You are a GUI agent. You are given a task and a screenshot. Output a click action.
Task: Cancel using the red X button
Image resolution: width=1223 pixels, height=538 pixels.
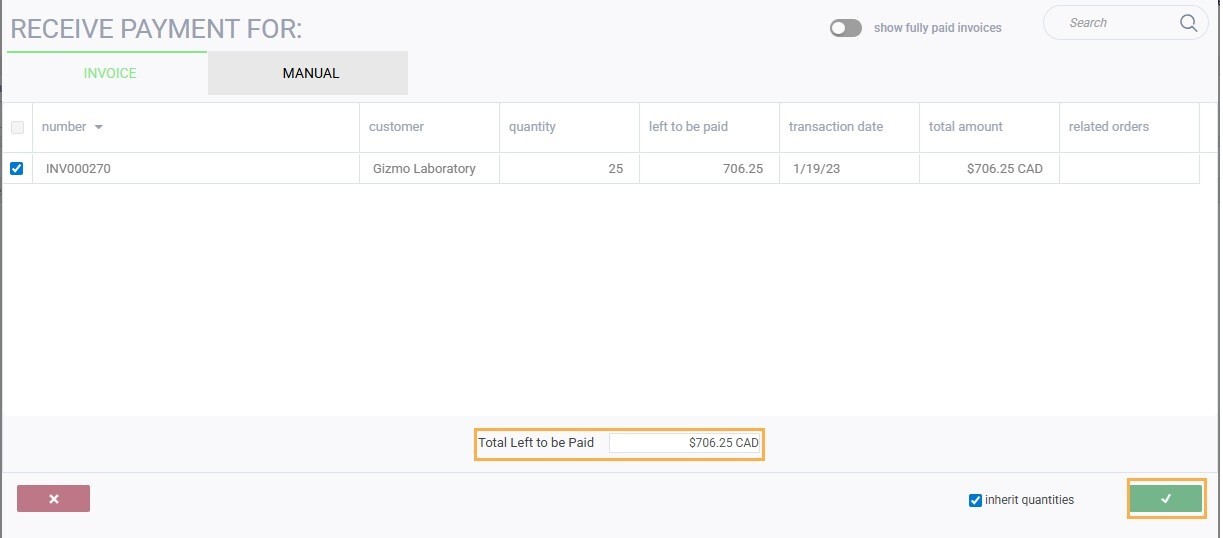(54, 499)
